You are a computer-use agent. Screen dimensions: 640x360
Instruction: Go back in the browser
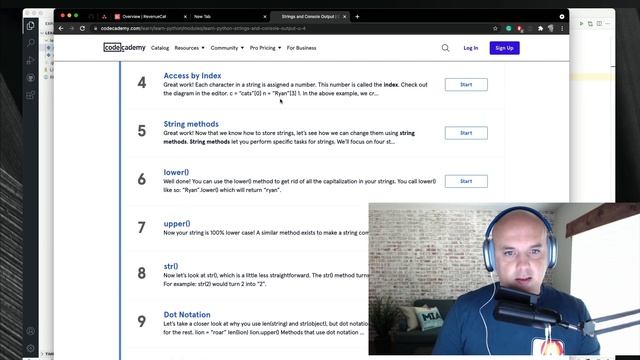point(61,29)
